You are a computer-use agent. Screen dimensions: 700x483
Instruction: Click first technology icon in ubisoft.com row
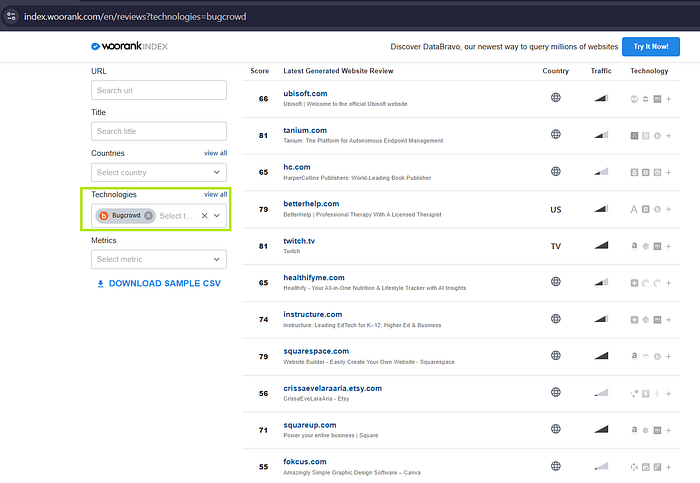634,99
